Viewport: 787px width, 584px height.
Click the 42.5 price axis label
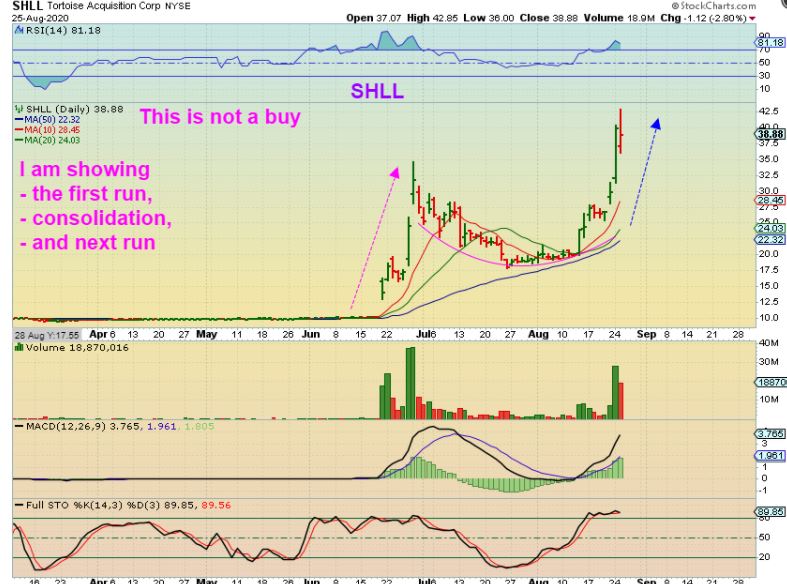[769, 111]
